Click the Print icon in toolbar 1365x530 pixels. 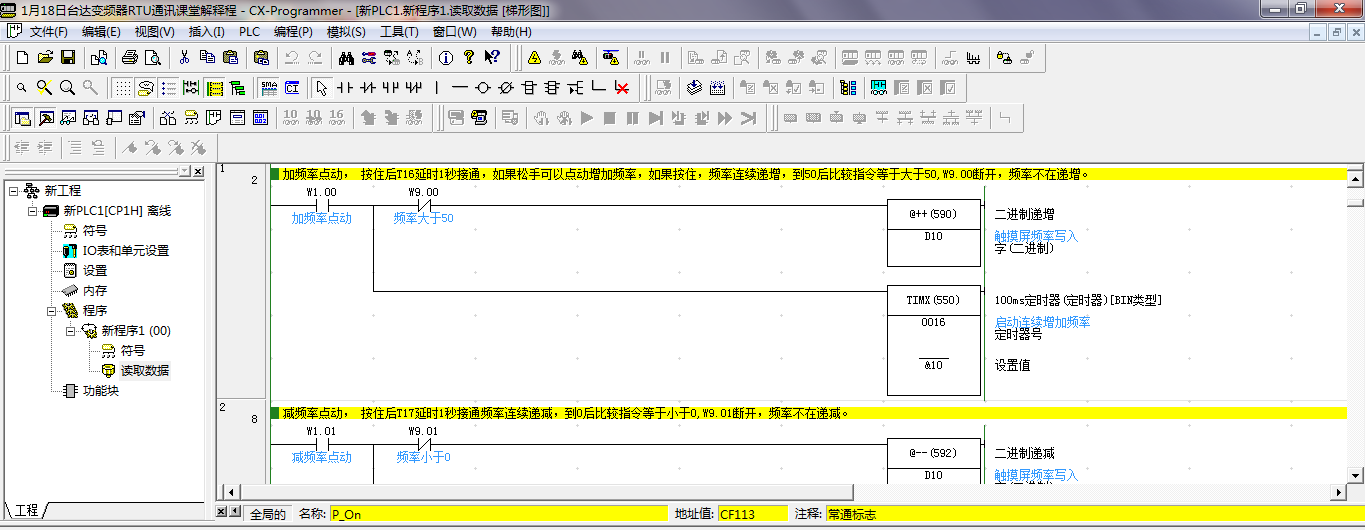[x=129, y=57]
